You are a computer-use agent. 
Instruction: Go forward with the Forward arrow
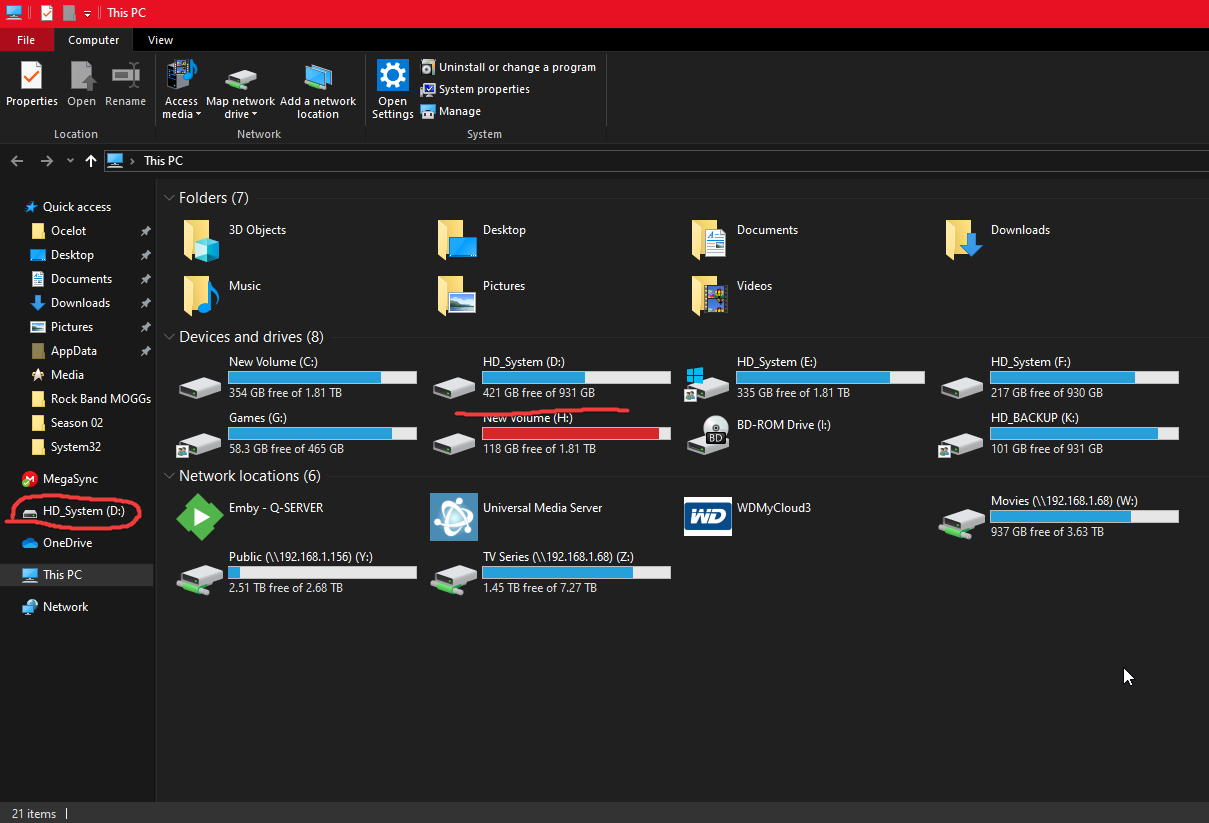[46, 161]
